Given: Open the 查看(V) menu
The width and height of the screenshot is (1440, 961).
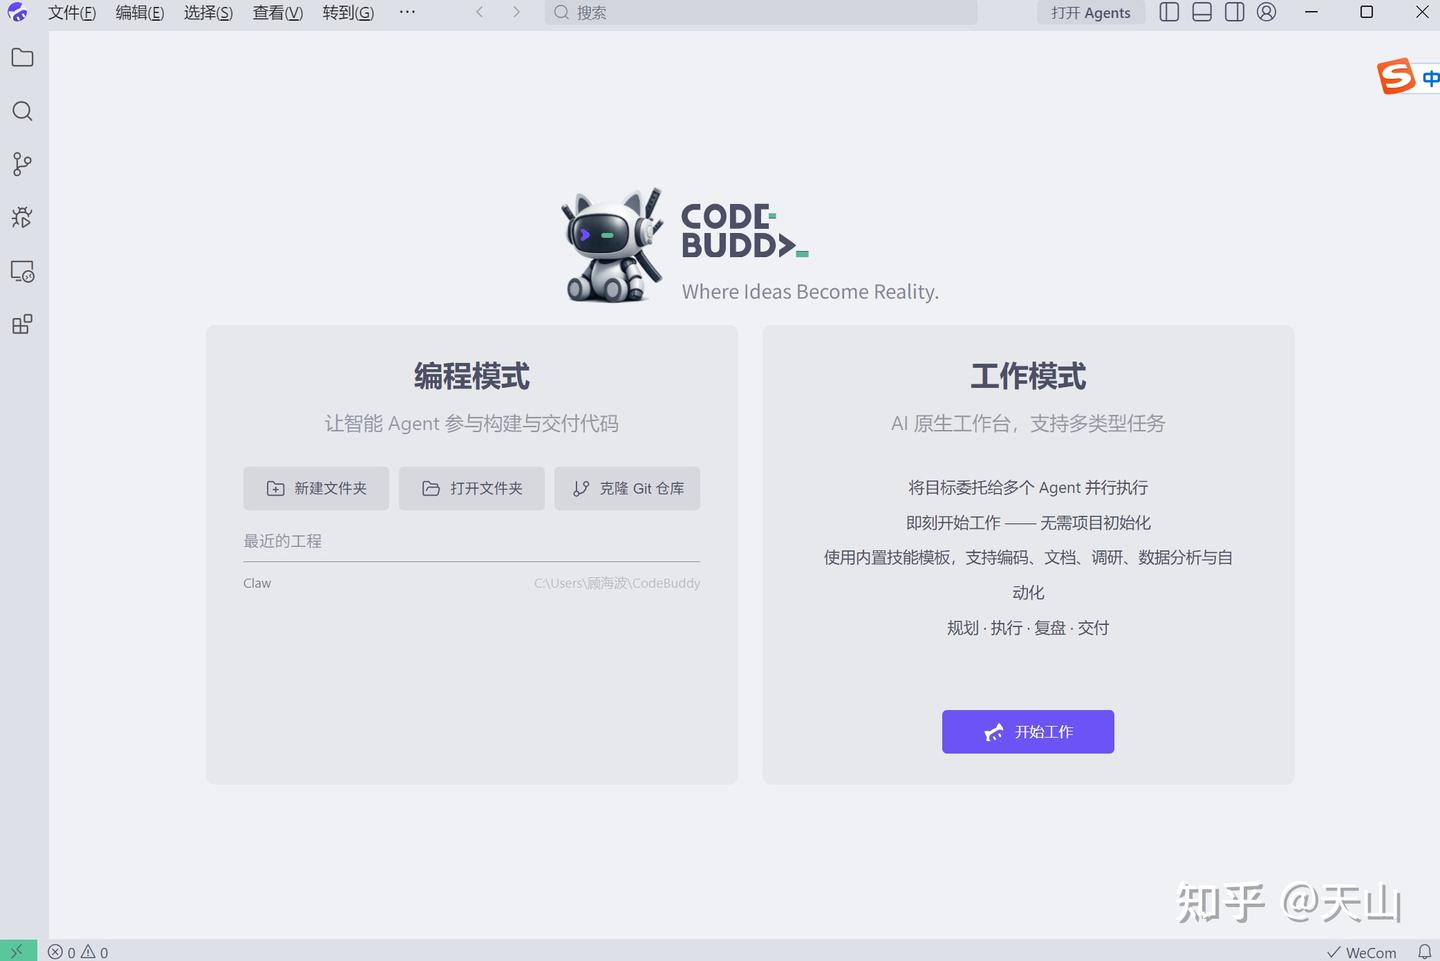Looking at the screenshot, I should [x=278, y=13].
